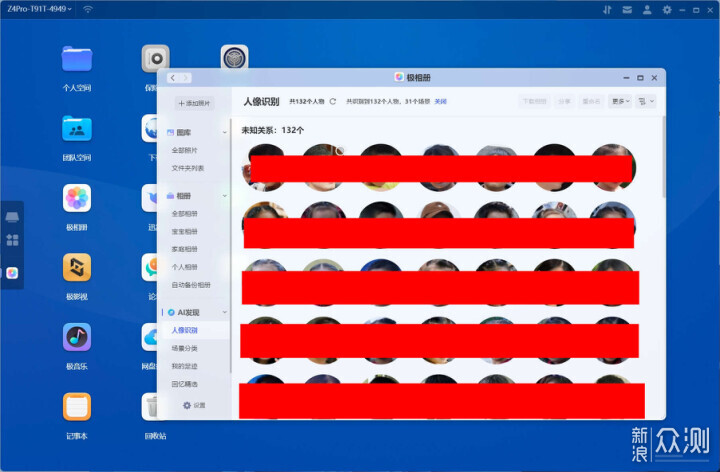Select 回忆精选 under AI发现
The image size is (720, 472).
tap(185, 384)
